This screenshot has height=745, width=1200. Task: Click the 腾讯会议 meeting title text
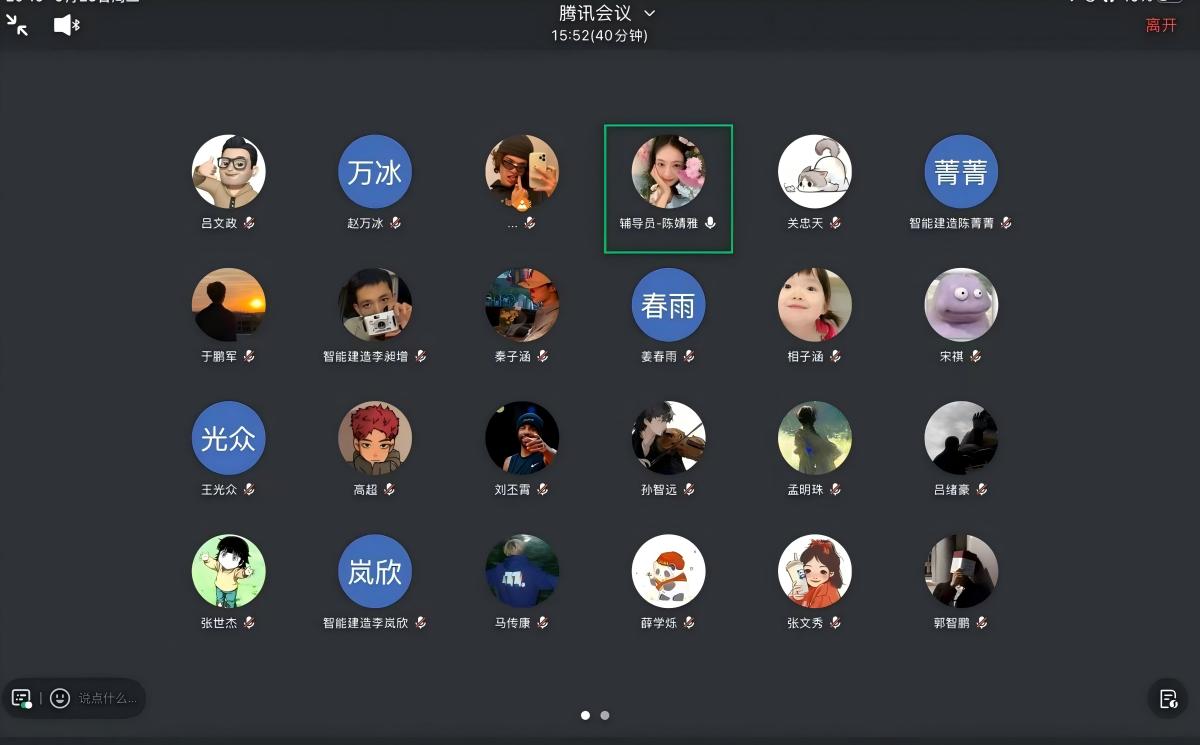[x=595, y=13]
